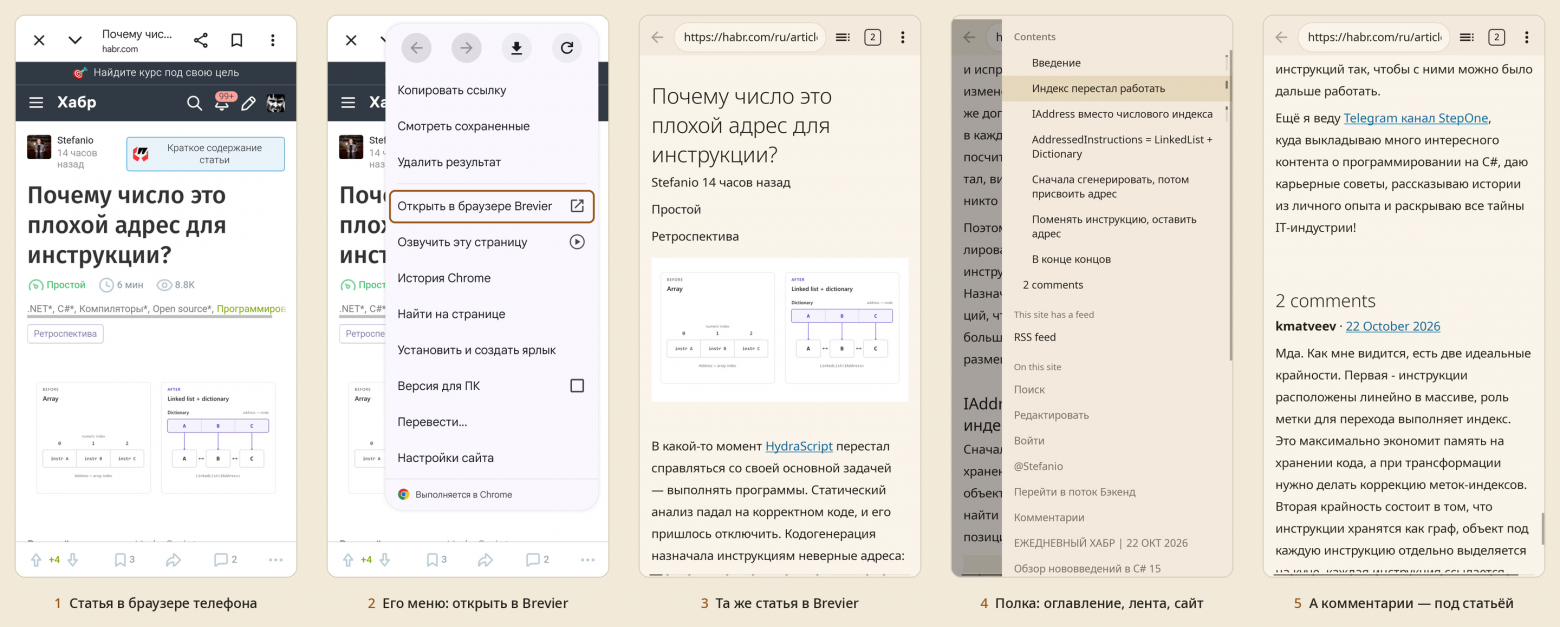Tap the three-dots icon in the screen 1 bottom bar
Screen dimensions: 1560x627
(x=276, y=560)
